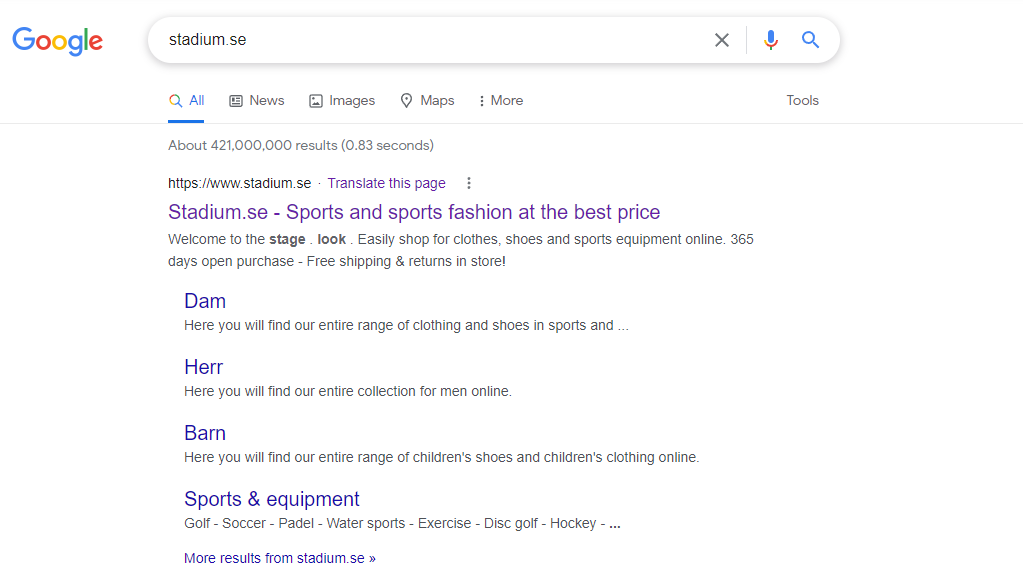Switch to the News tab
The image size is (1023, 588).
256,101
